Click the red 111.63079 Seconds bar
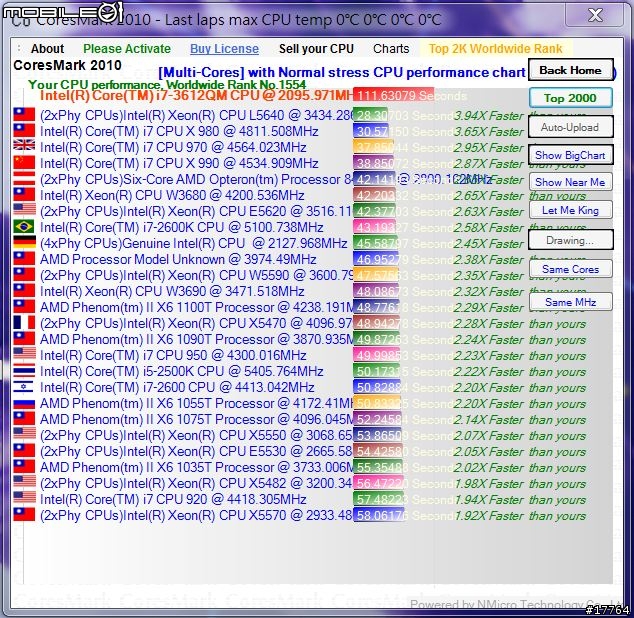Viewport: 634px width, 618px height. point(393,95)
